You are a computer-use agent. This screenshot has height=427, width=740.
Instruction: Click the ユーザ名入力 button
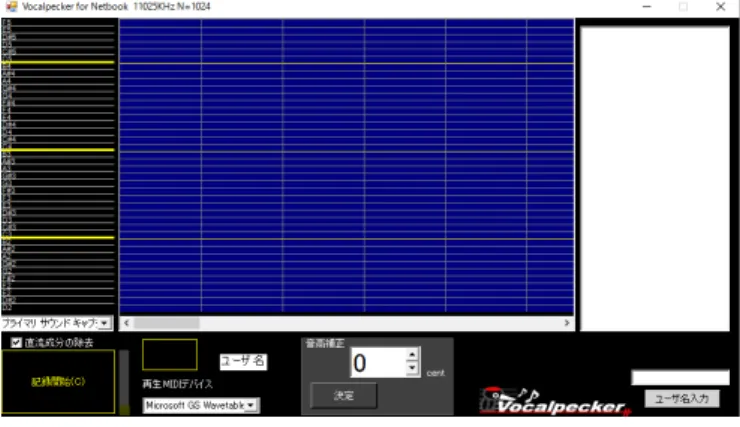click(682, 399)
